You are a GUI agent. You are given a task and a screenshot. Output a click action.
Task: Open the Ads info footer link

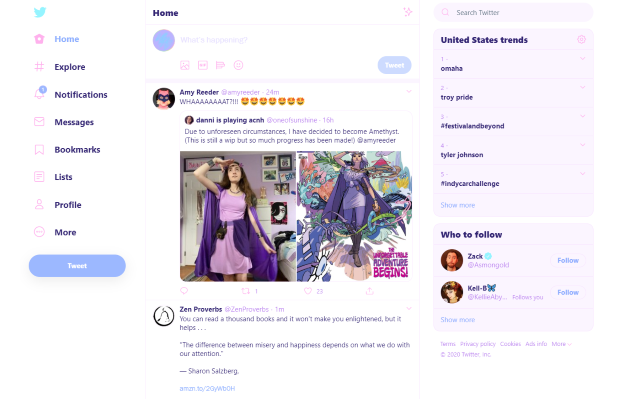[x=536, y=344]
